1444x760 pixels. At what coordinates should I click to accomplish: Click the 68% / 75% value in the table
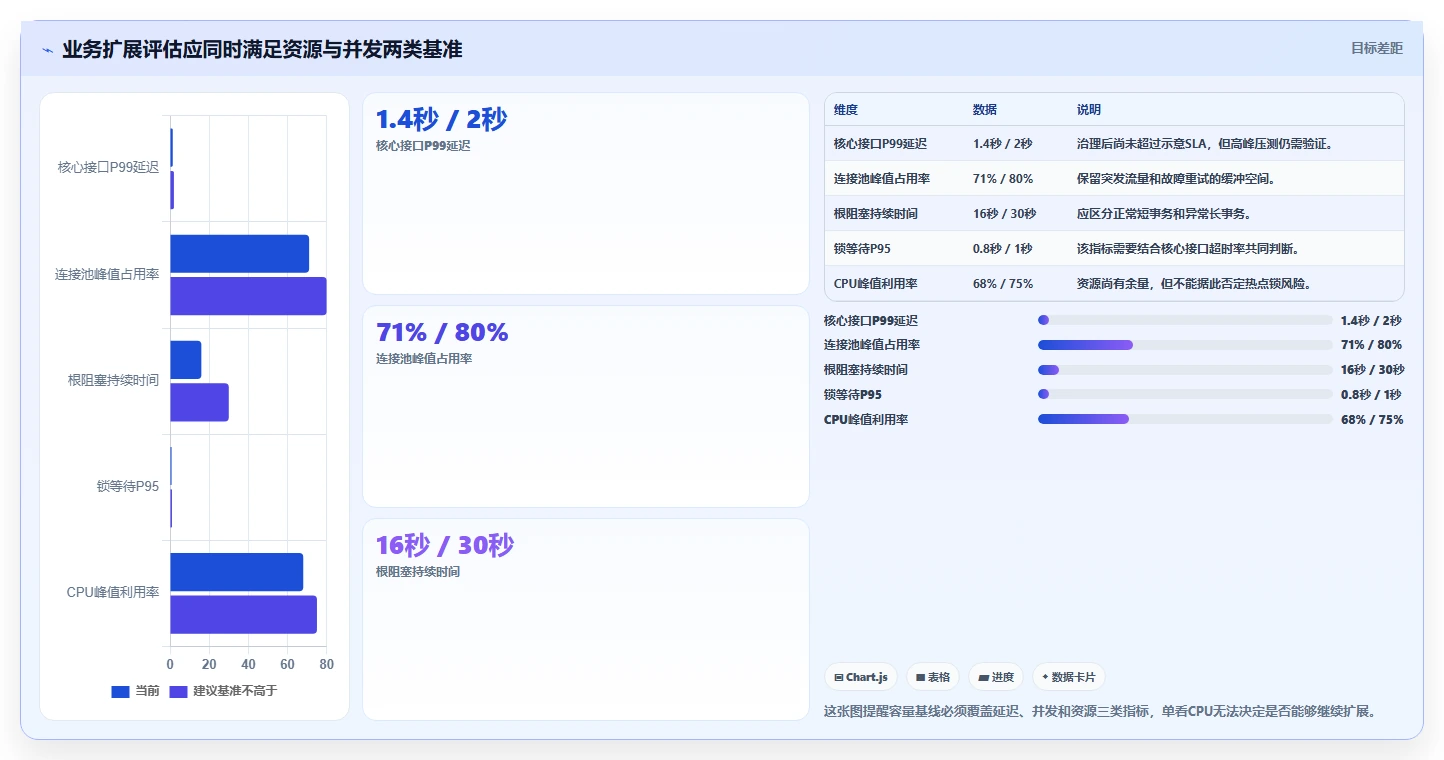(1003, 283)
